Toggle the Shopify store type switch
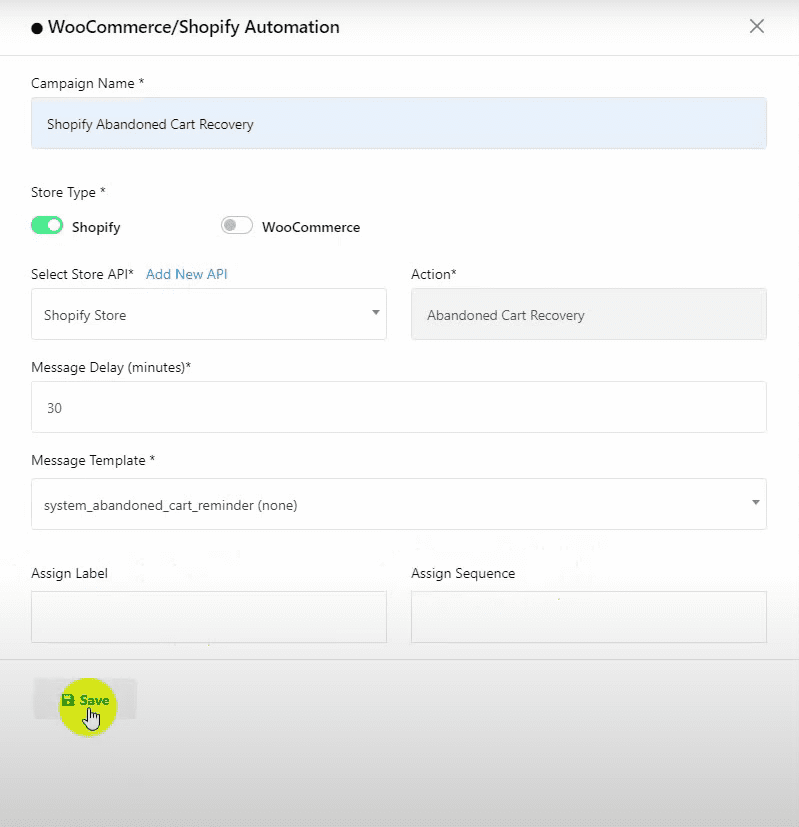 [47, 226]
